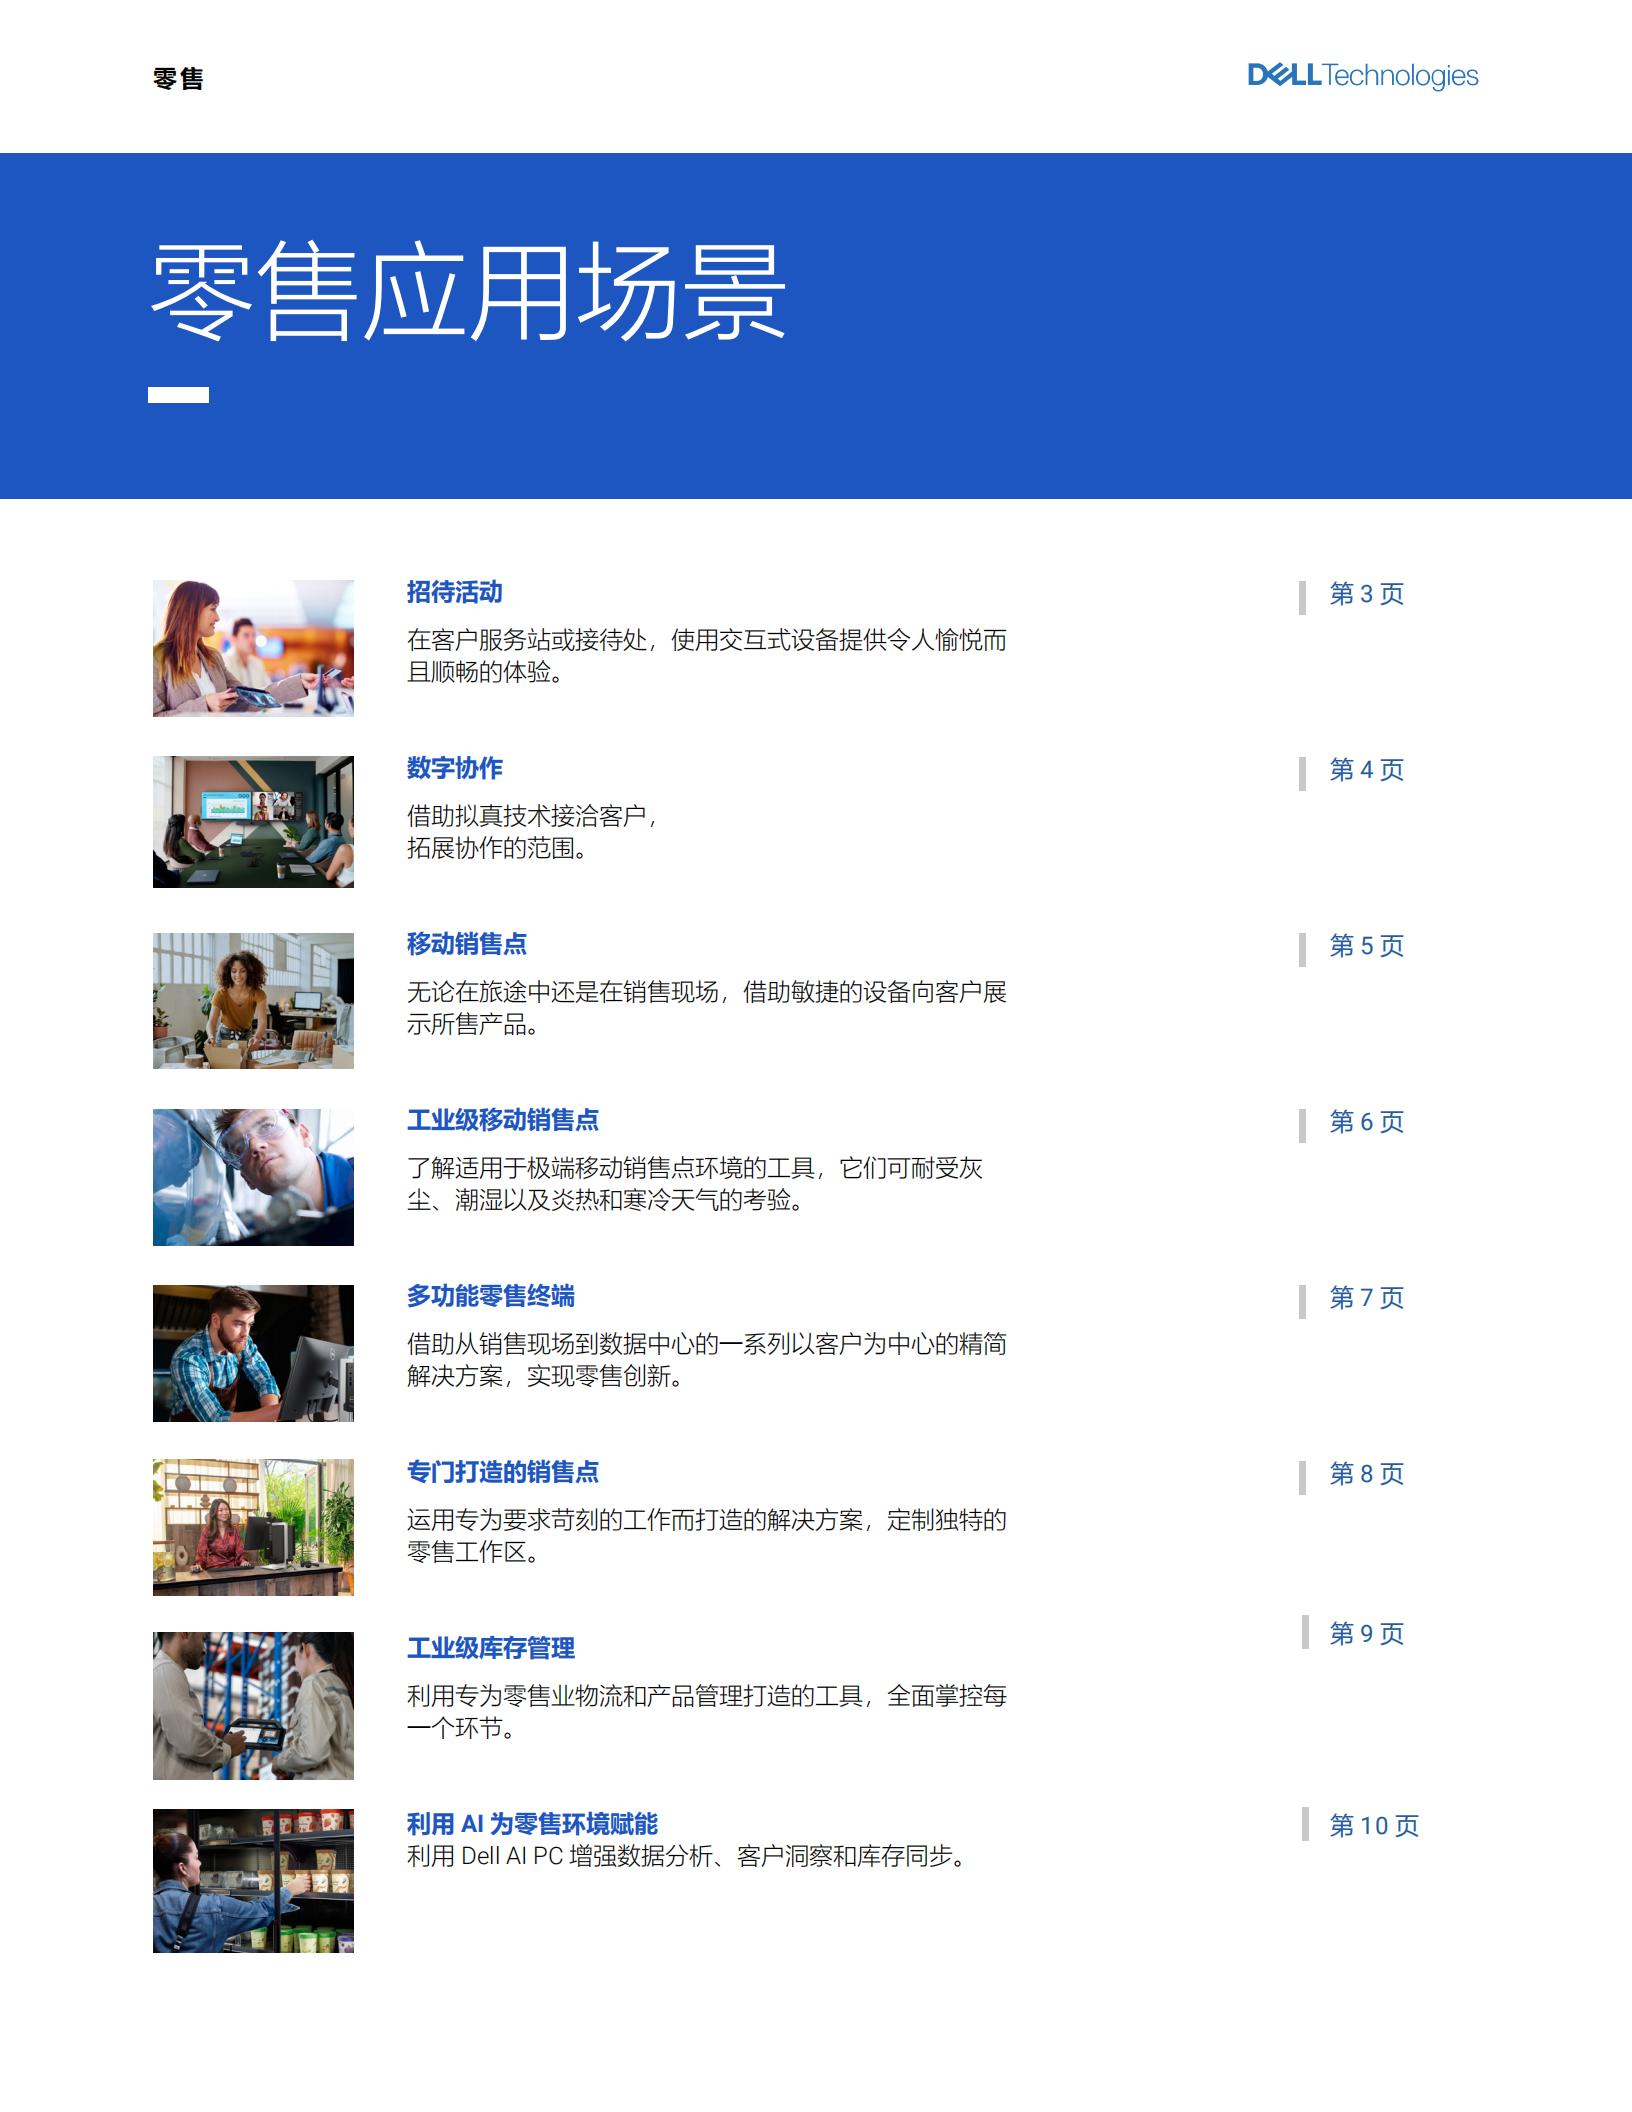Open the 数字协作 section link
This screenshot has width=1632, height=2112.
[x=454, y=768]
